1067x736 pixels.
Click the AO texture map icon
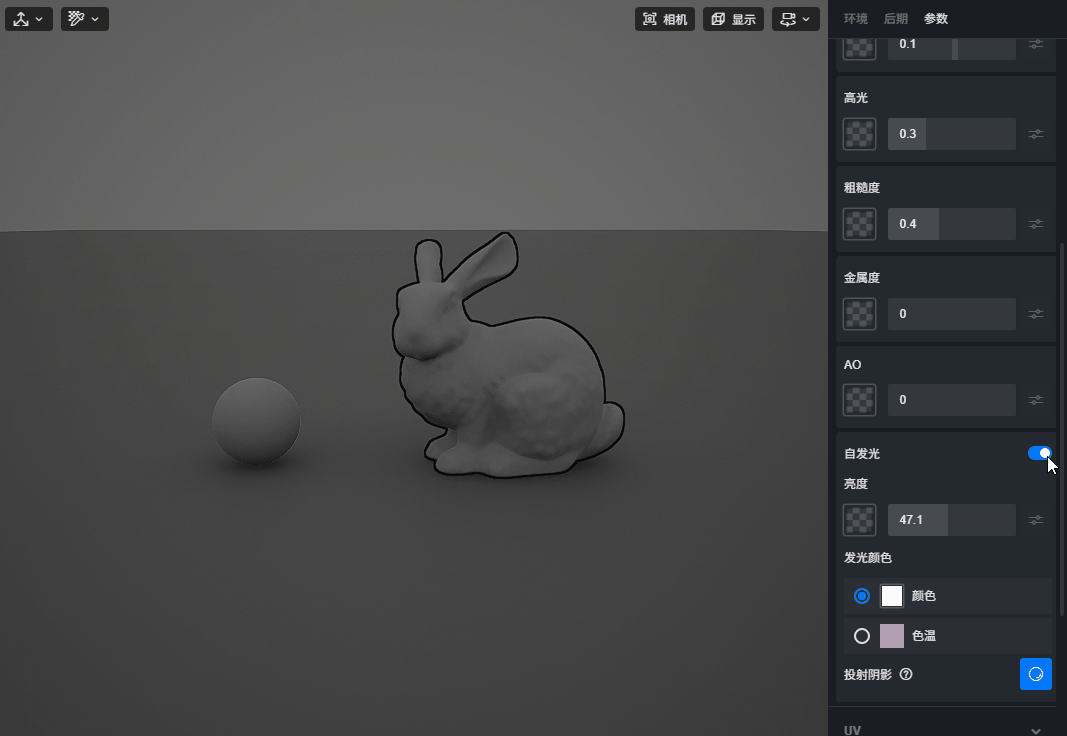tap(859, 400)
